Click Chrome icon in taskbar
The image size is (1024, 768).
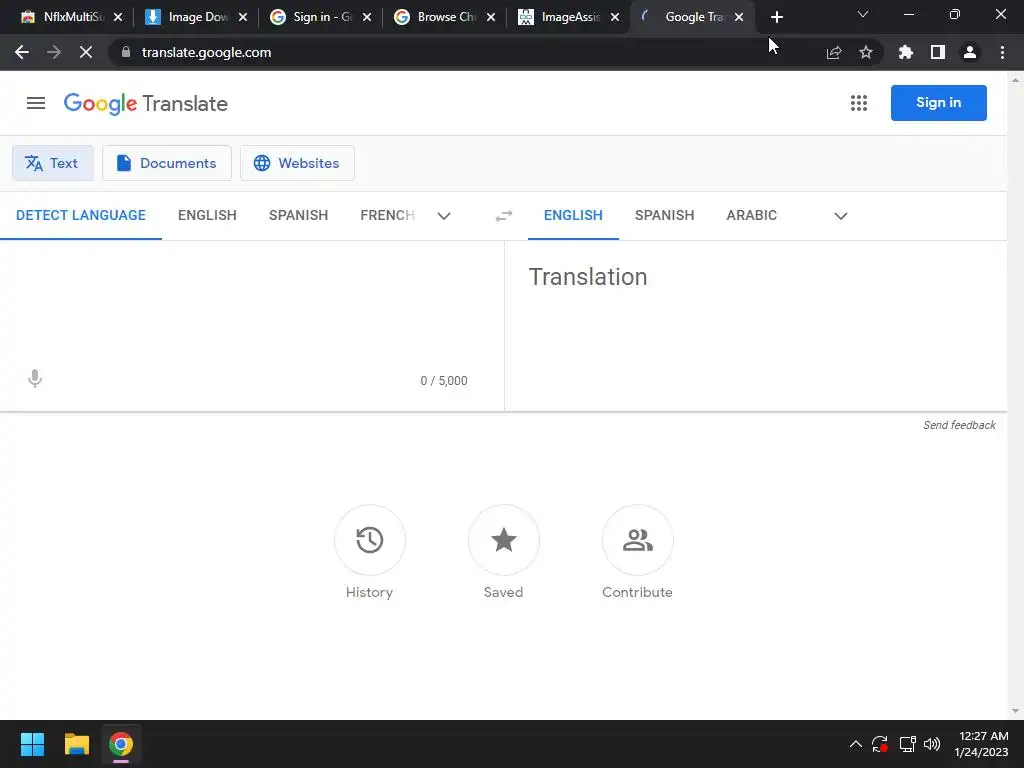point(121,744)
